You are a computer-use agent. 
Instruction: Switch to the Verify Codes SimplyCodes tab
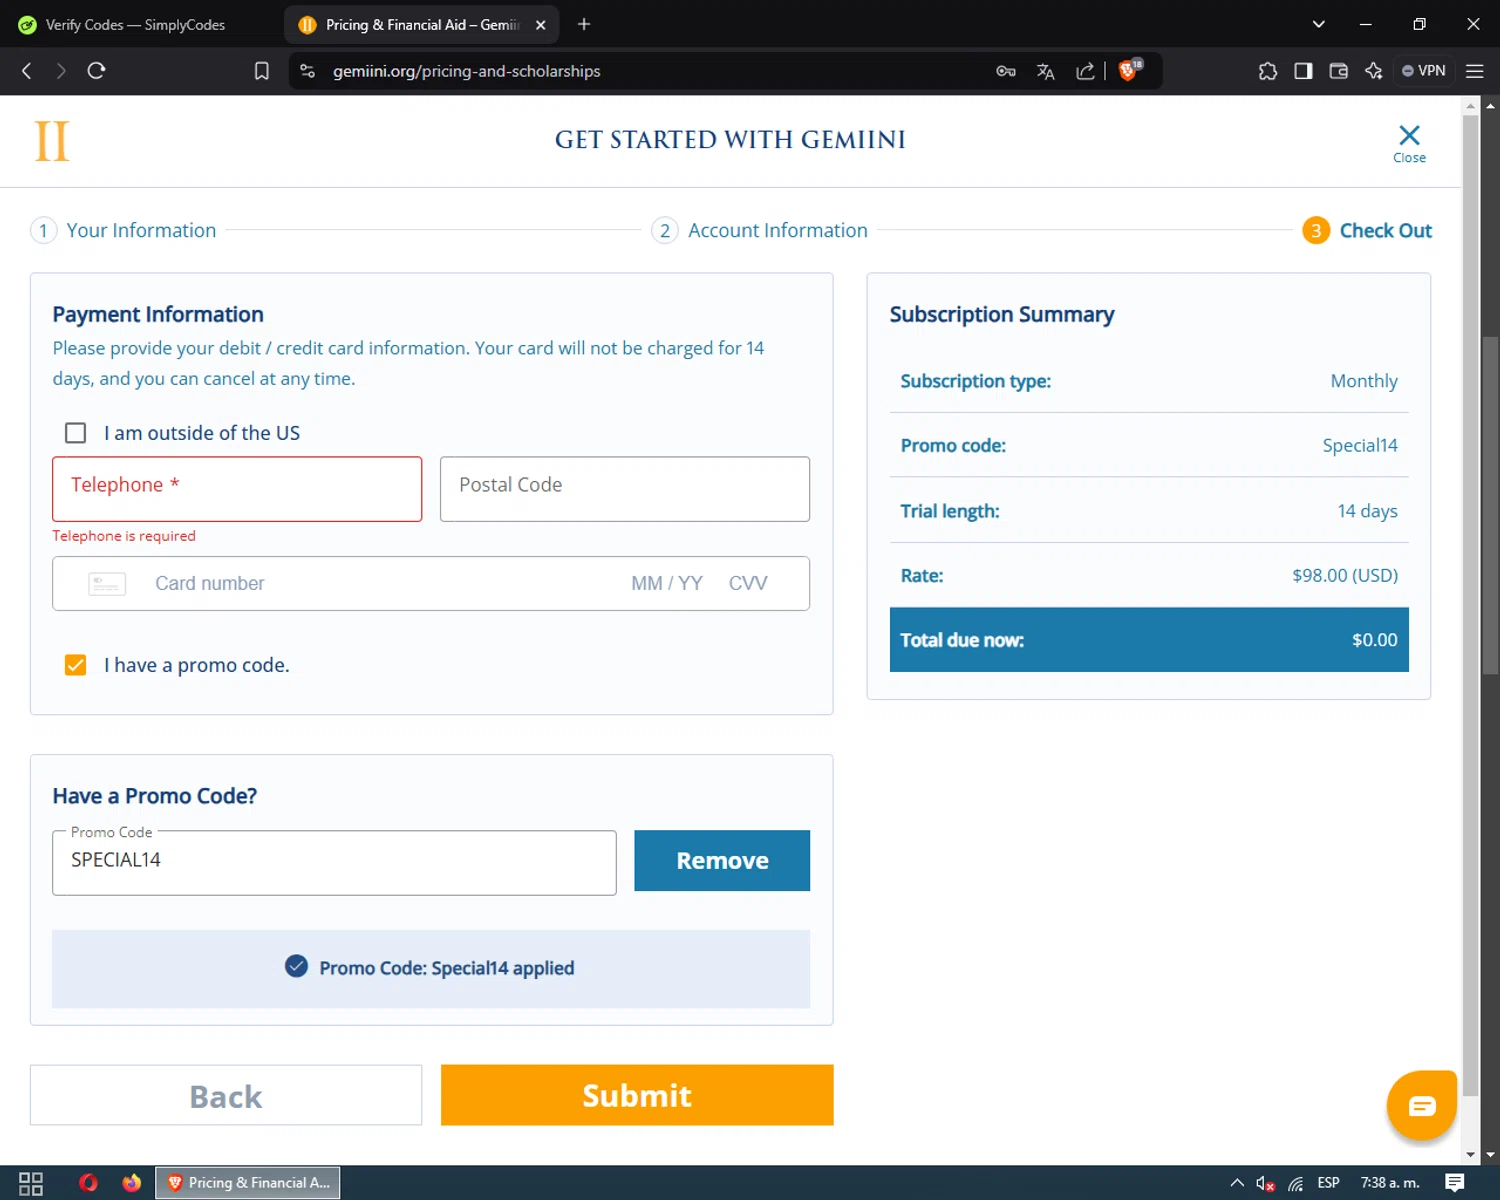tap(135, 25)
